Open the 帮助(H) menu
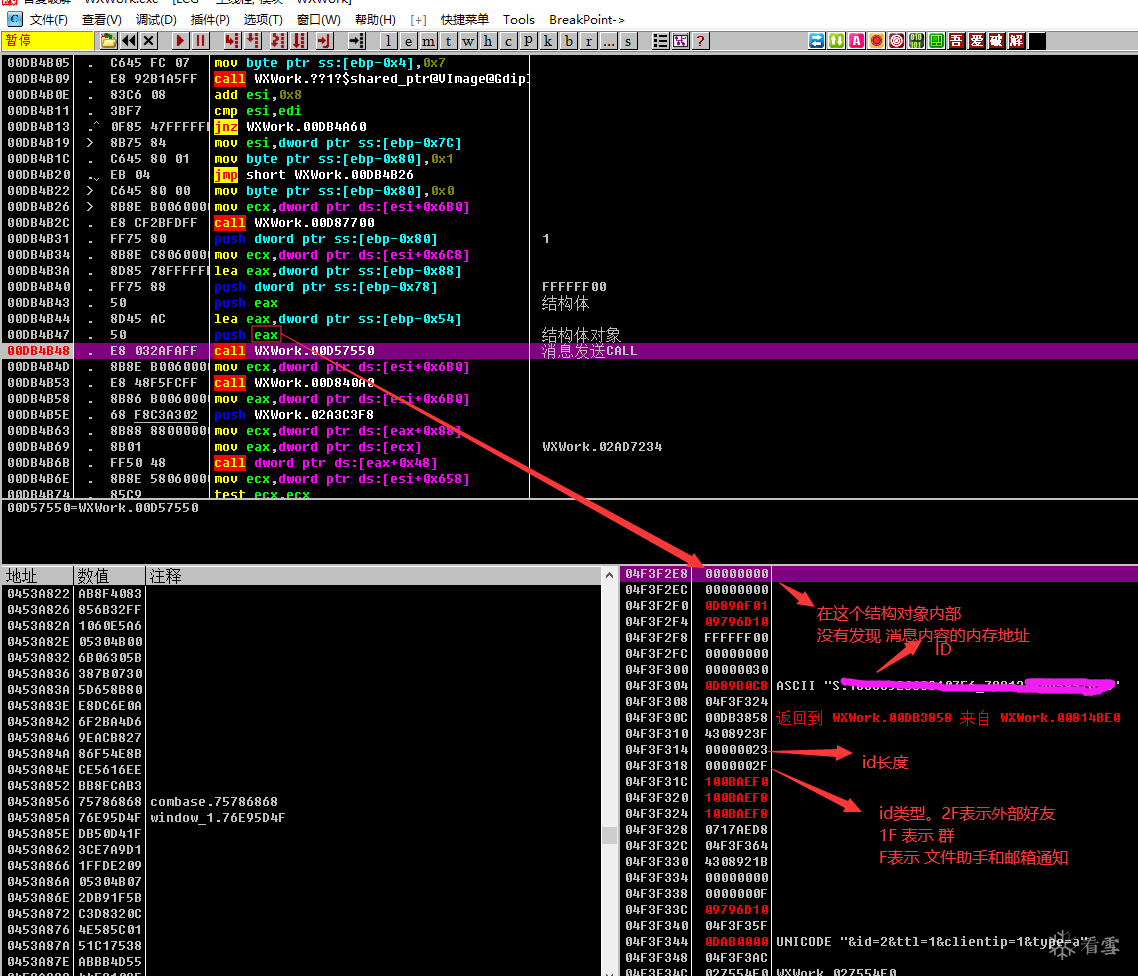Image resolution: width=1138 pixels, height=976 pixels. [x=375, y=20]
